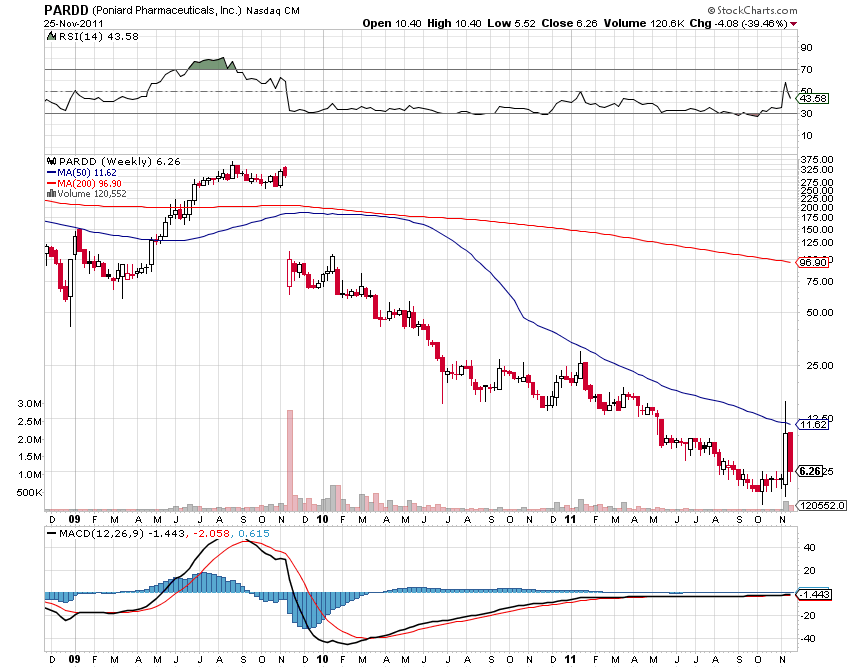Click the -40 MACD axis label
Image resolution: width=850 pixels, height=668 pixels.
pyautogui.click(x=808, y=639)
